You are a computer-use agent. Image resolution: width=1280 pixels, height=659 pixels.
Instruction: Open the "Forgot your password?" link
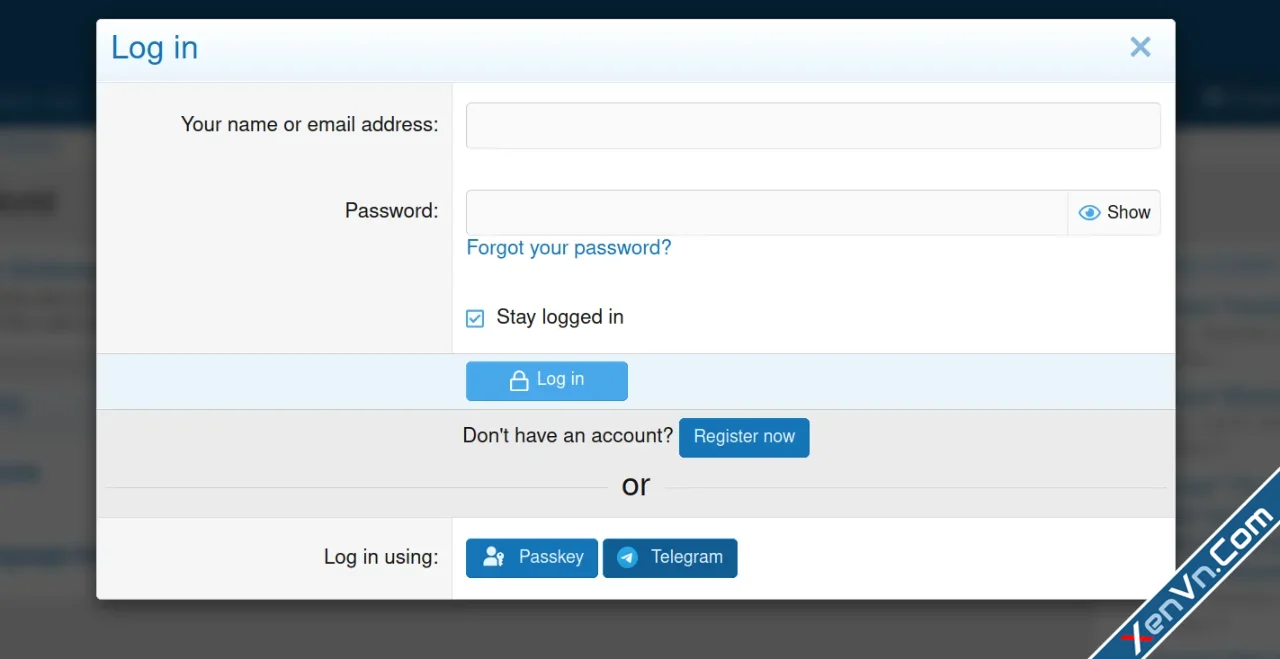coord(568,247)
